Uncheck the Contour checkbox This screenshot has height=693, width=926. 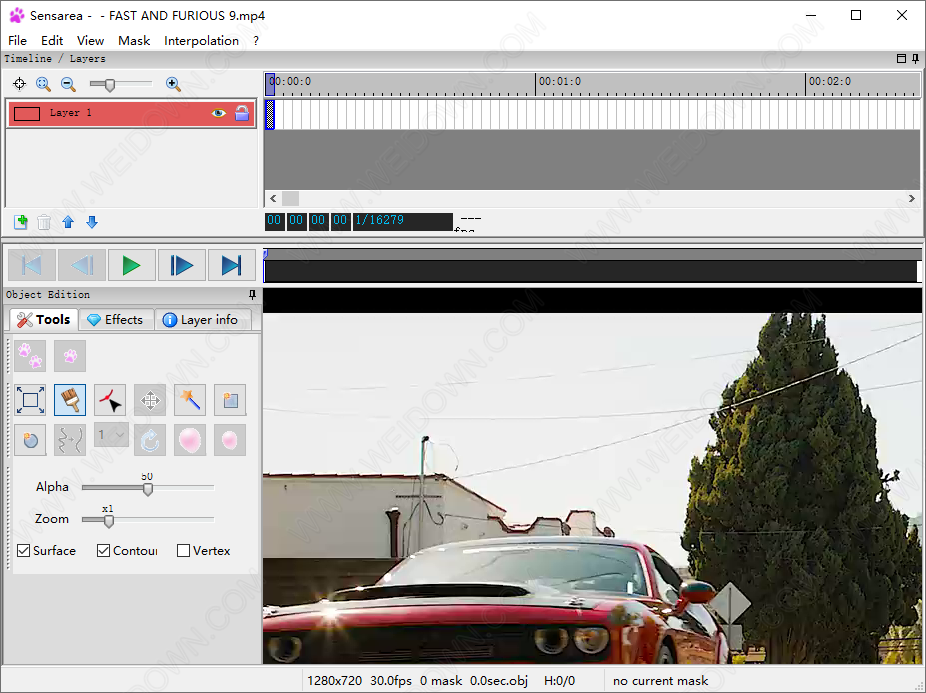click(103, 551)
